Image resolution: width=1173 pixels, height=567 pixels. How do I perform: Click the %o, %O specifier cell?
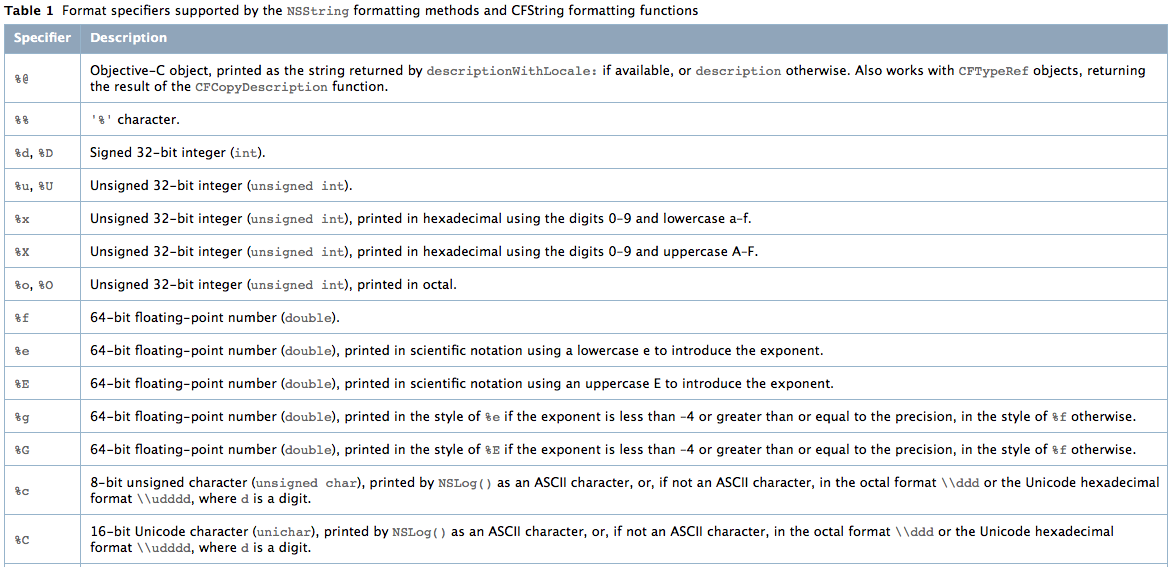click(x=43, y=284)
